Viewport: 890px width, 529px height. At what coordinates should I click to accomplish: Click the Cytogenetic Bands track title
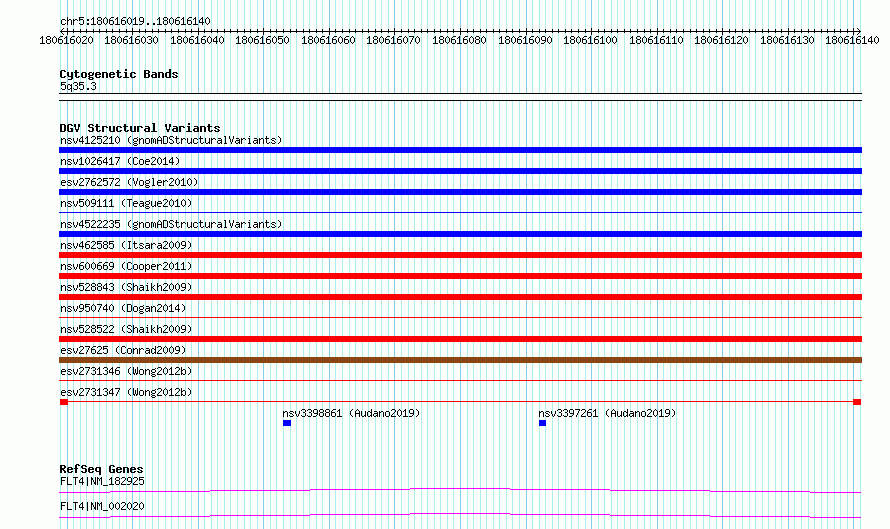[x=119, y=74]
